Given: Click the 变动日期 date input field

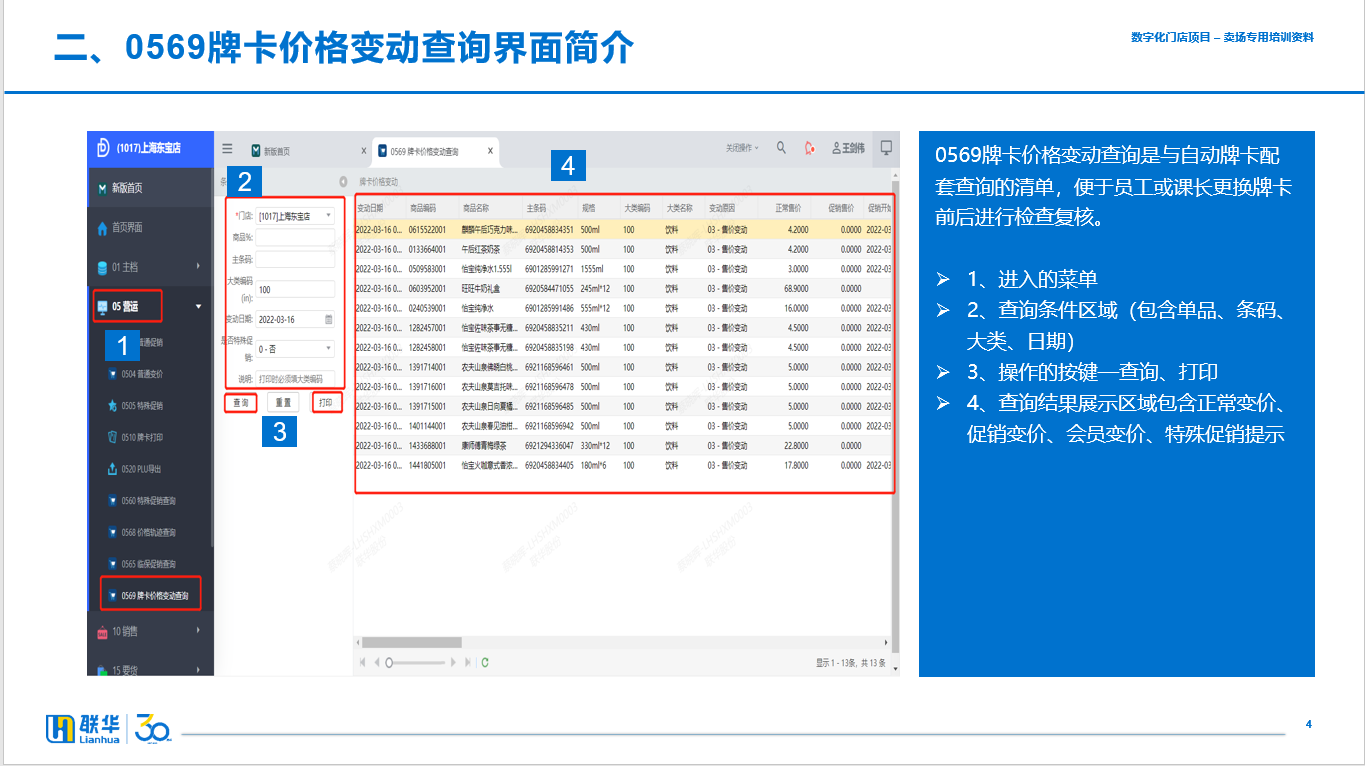Looking at the screenshot, I should click(x=295, y=320).
